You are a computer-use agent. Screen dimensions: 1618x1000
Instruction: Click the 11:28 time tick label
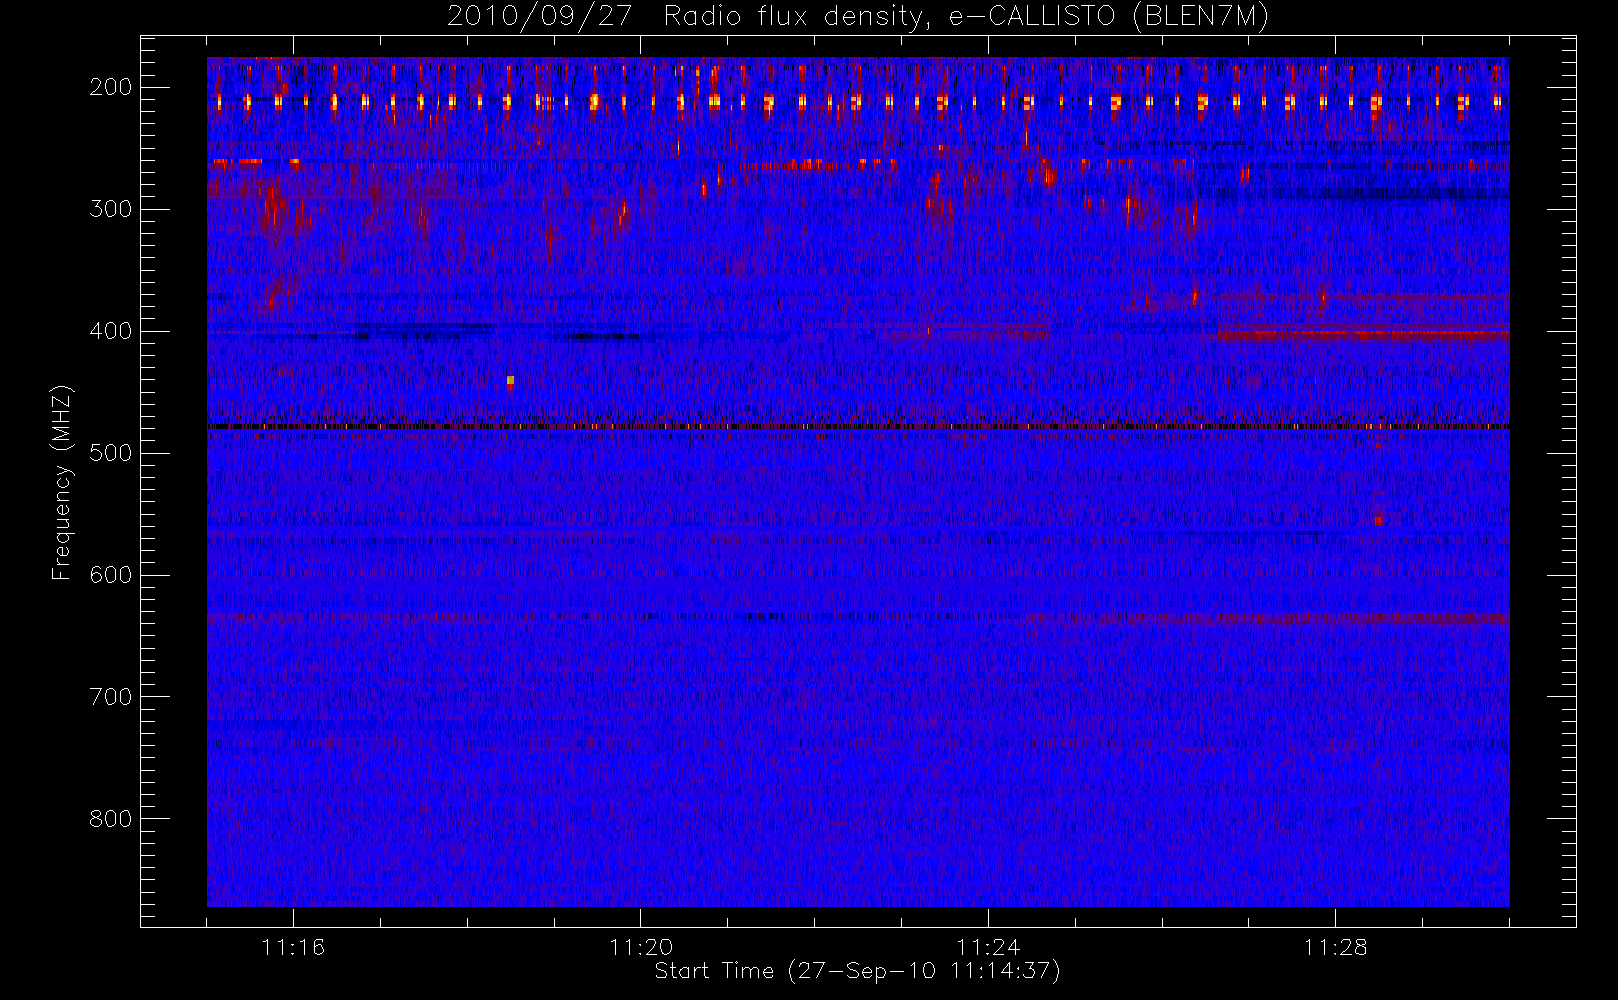[x=1335, y=947]
